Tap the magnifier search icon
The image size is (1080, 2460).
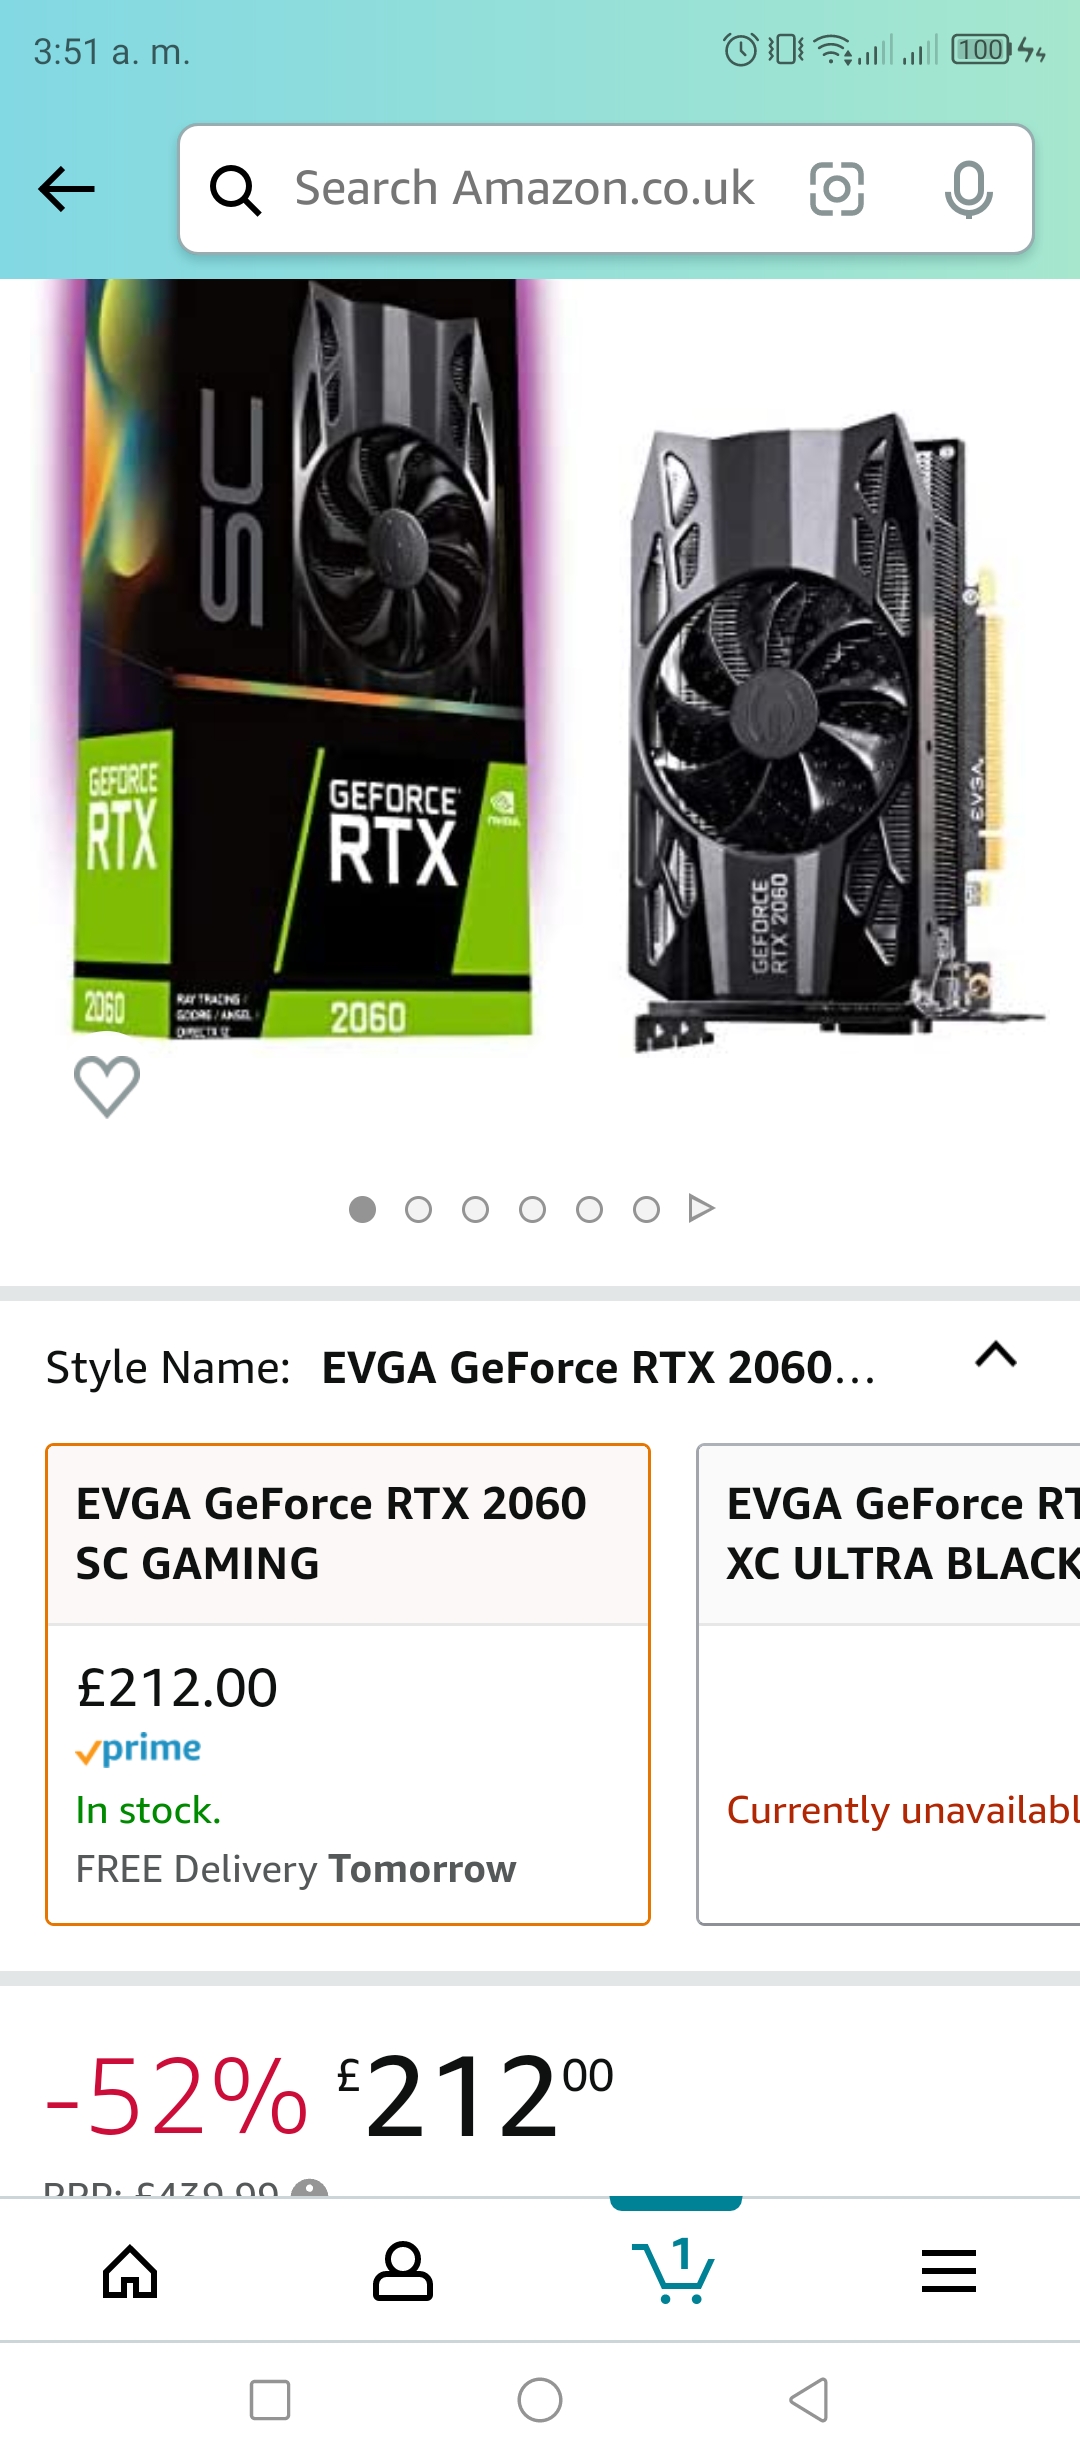tap(235, 190)
